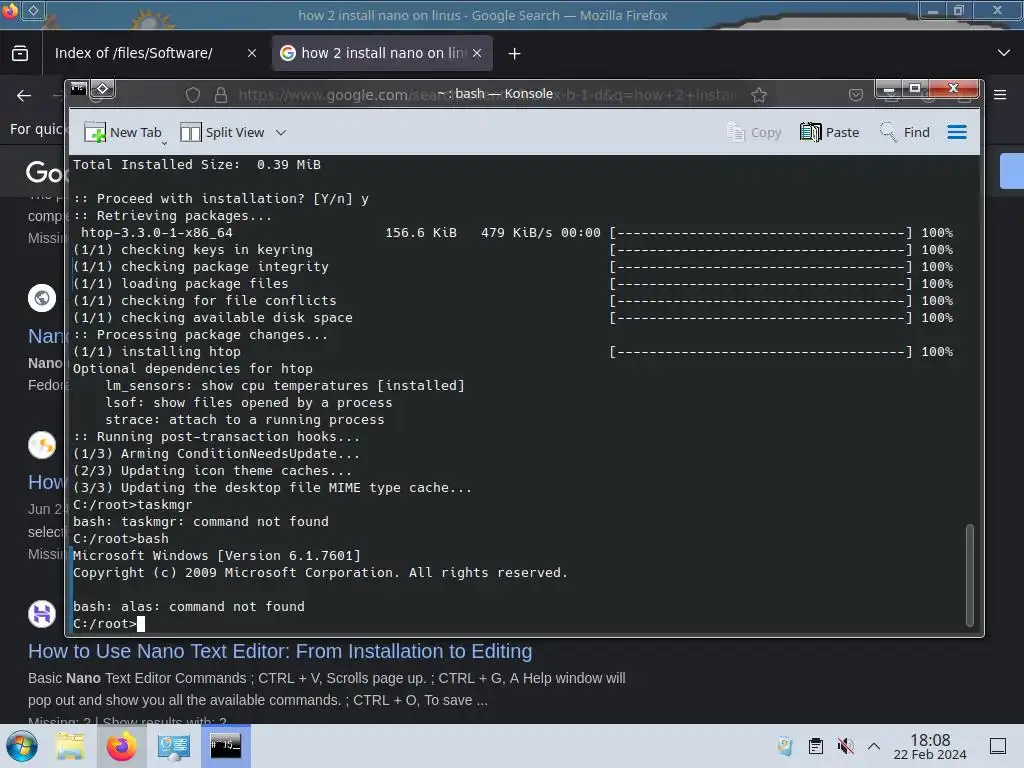Open a new Firefox tab with plus
The height and width of the screenshot is (768, 1024).
pos(515,54)
